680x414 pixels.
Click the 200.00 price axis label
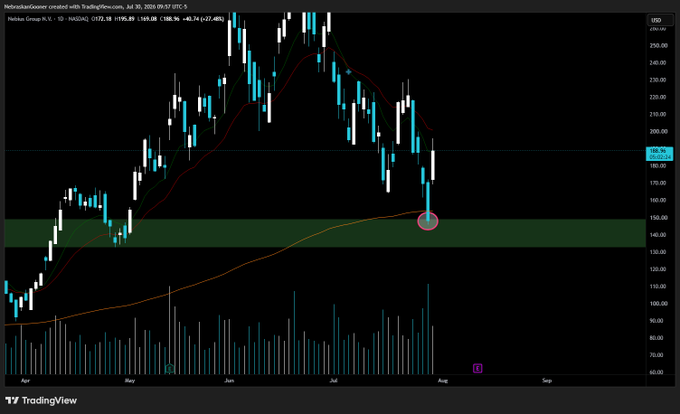(658, 131)
